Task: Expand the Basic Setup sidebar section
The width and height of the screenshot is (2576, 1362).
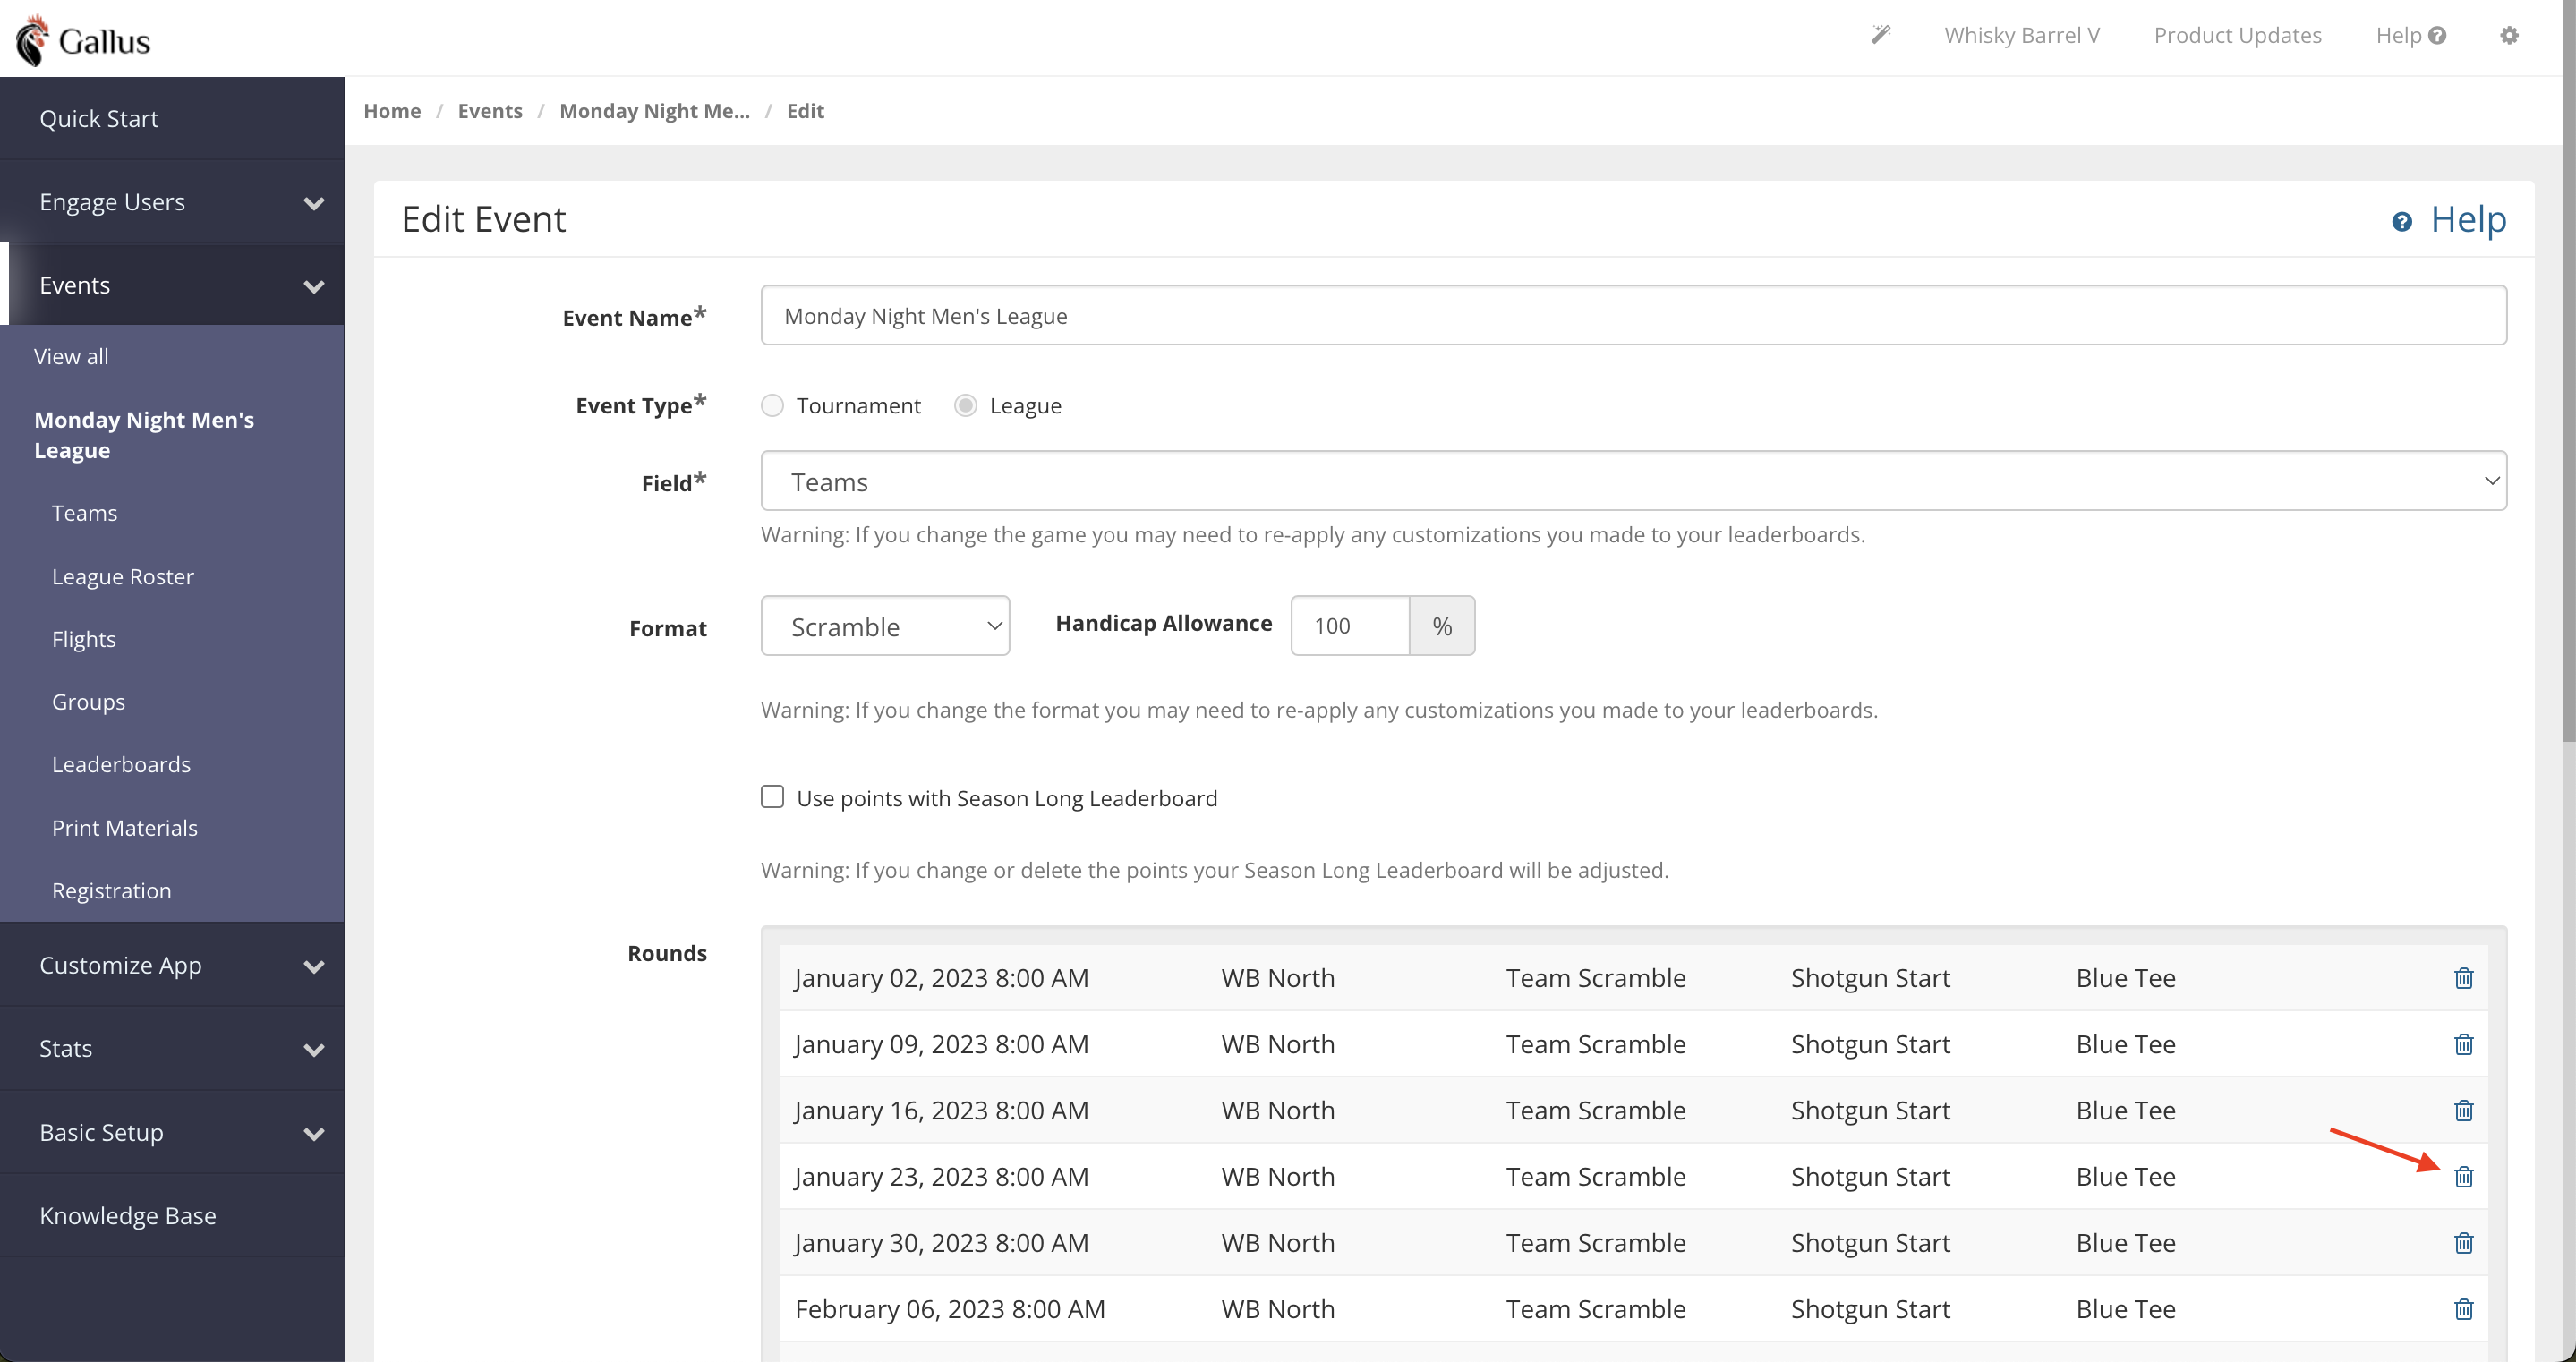Action: (172, 1132)
